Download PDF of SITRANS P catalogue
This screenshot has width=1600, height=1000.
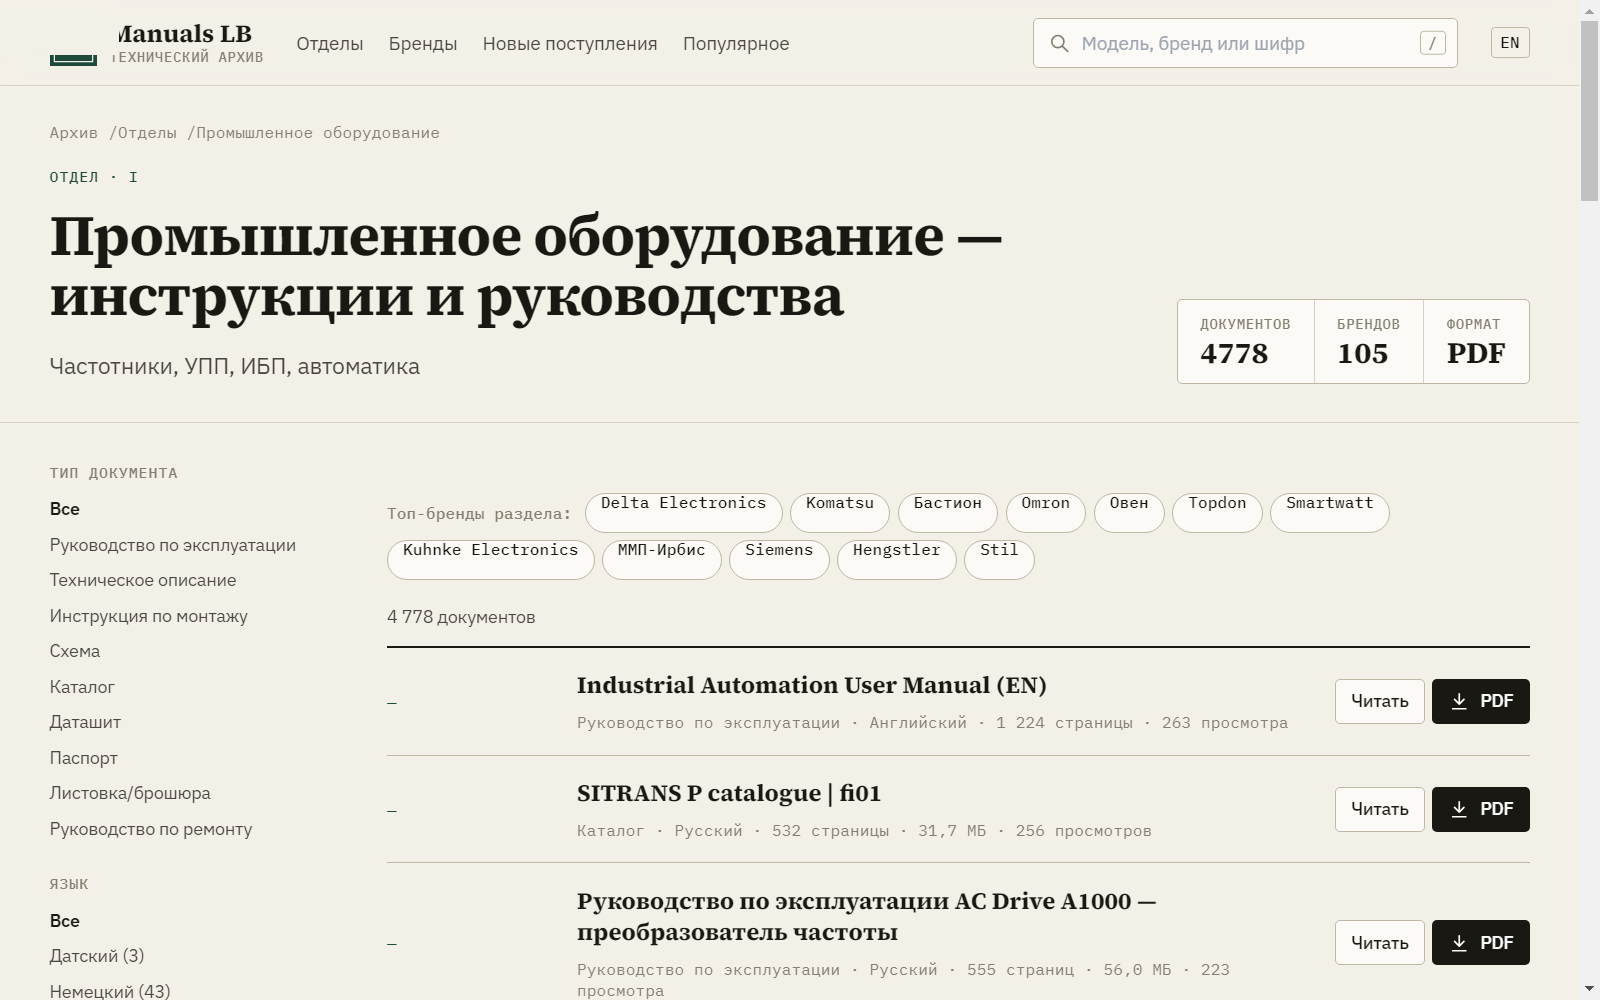tap(1481, 809)
